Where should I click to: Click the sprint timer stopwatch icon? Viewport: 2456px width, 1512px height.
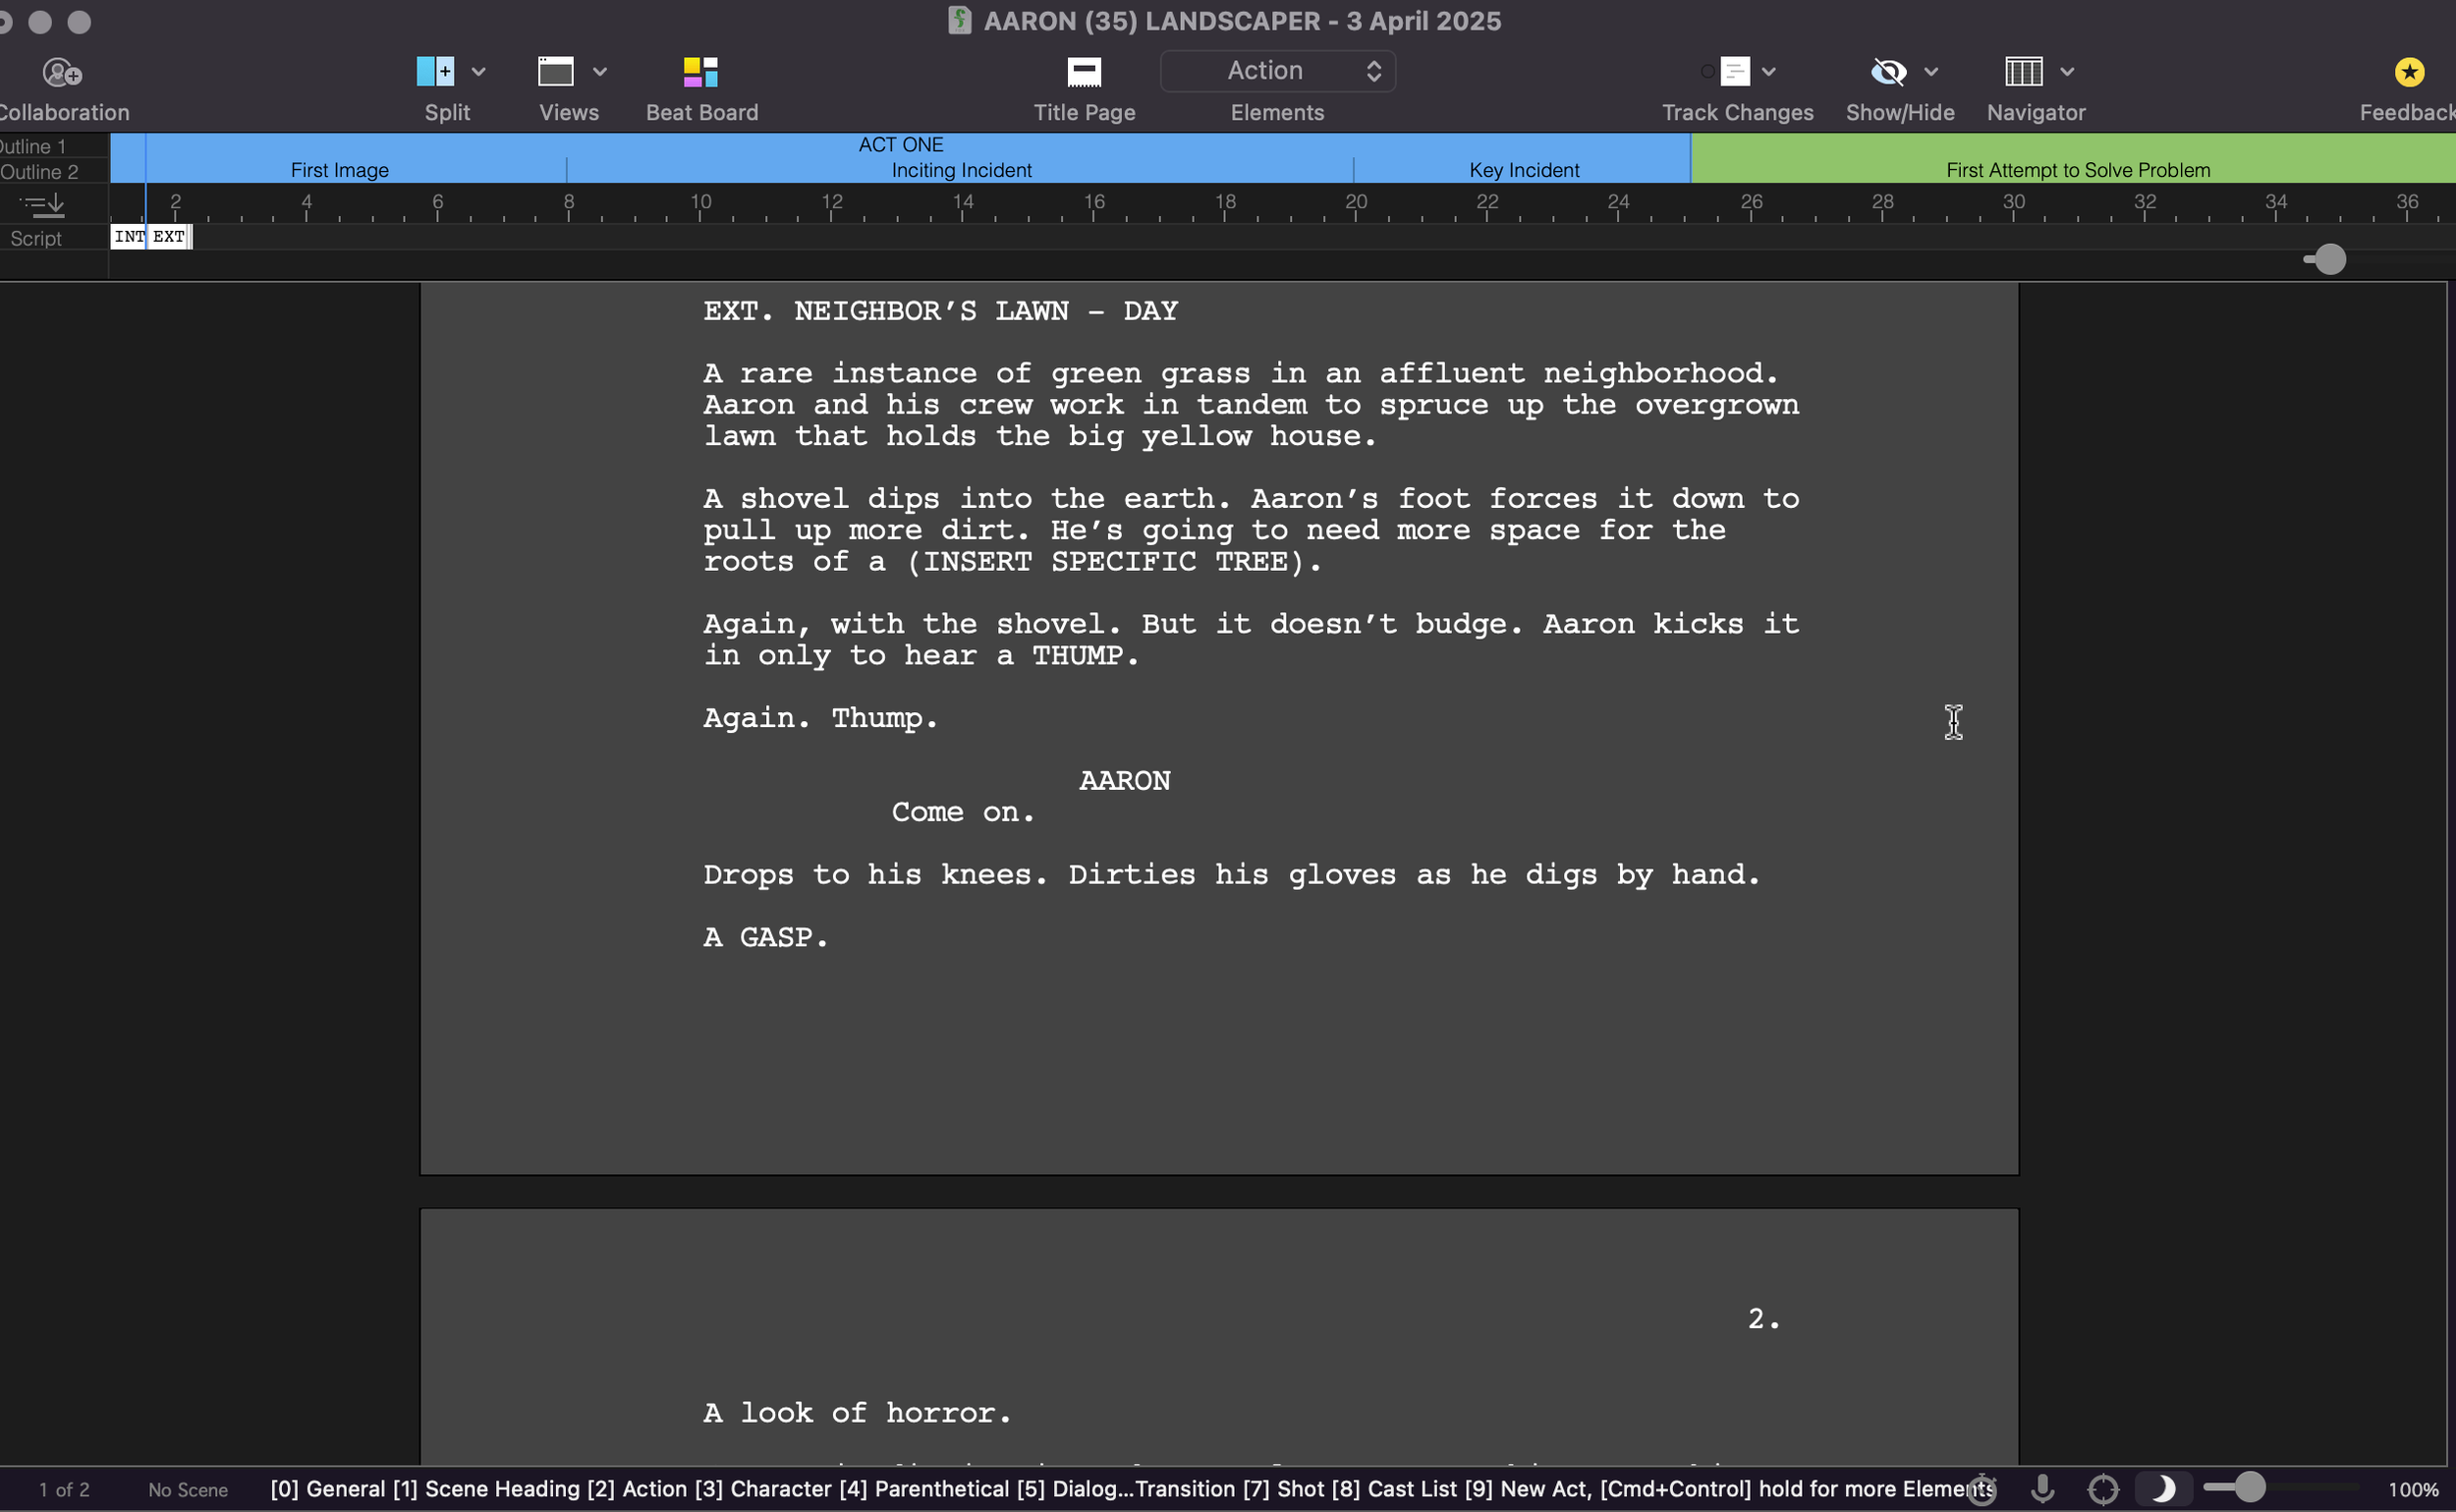pyautogui.click(x=1982, y=1489)
